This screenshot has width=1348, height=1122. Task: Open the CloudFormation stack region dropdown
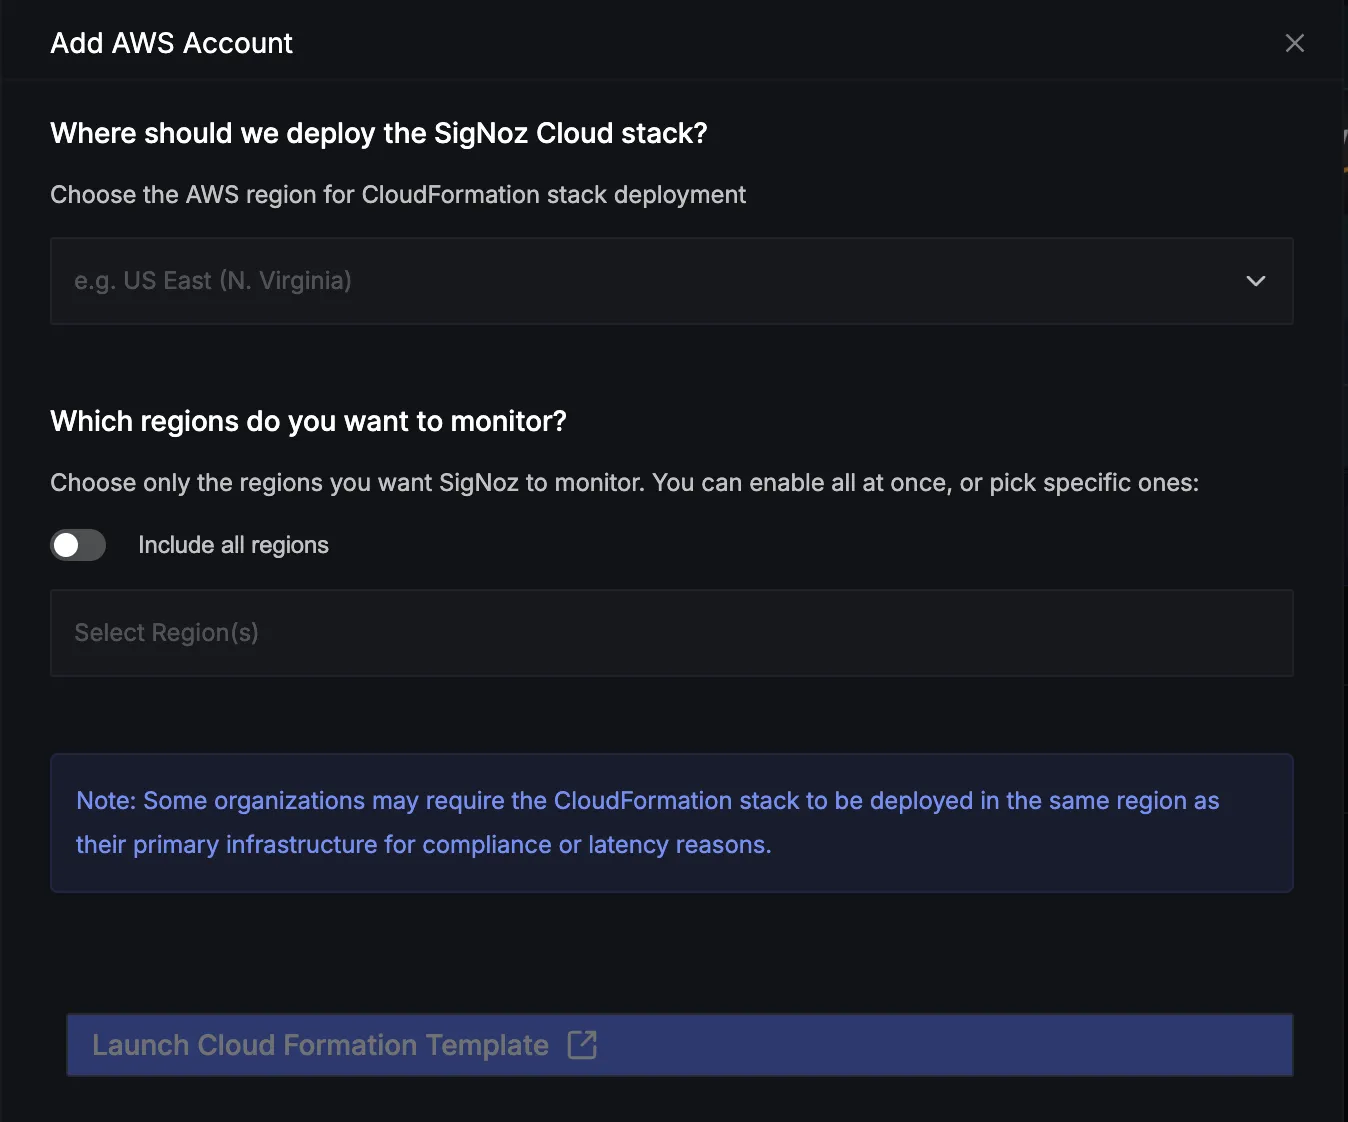pyautogui.click(x=672, y=281)
